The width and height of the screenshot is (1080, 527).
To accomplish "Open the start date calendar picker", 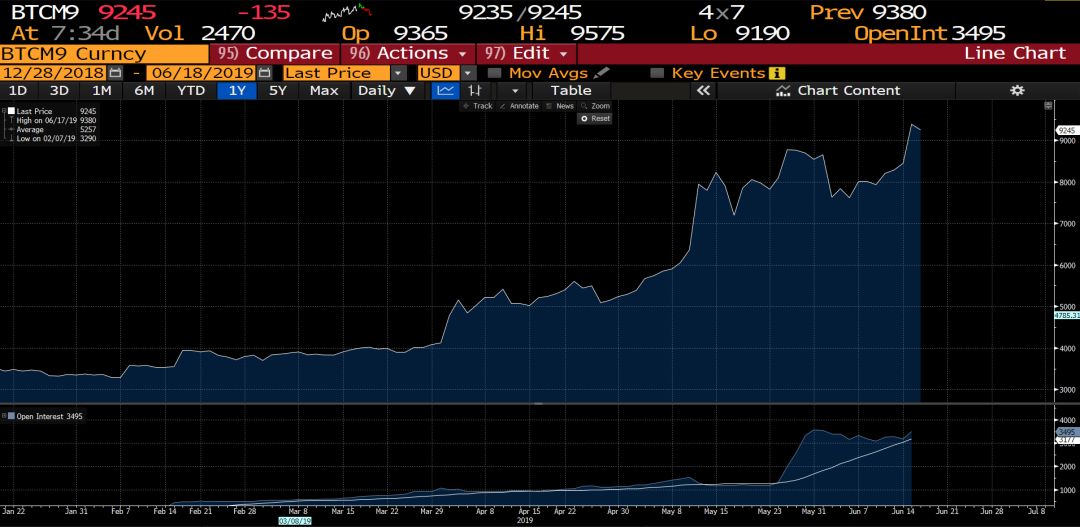I will [116, 73].
